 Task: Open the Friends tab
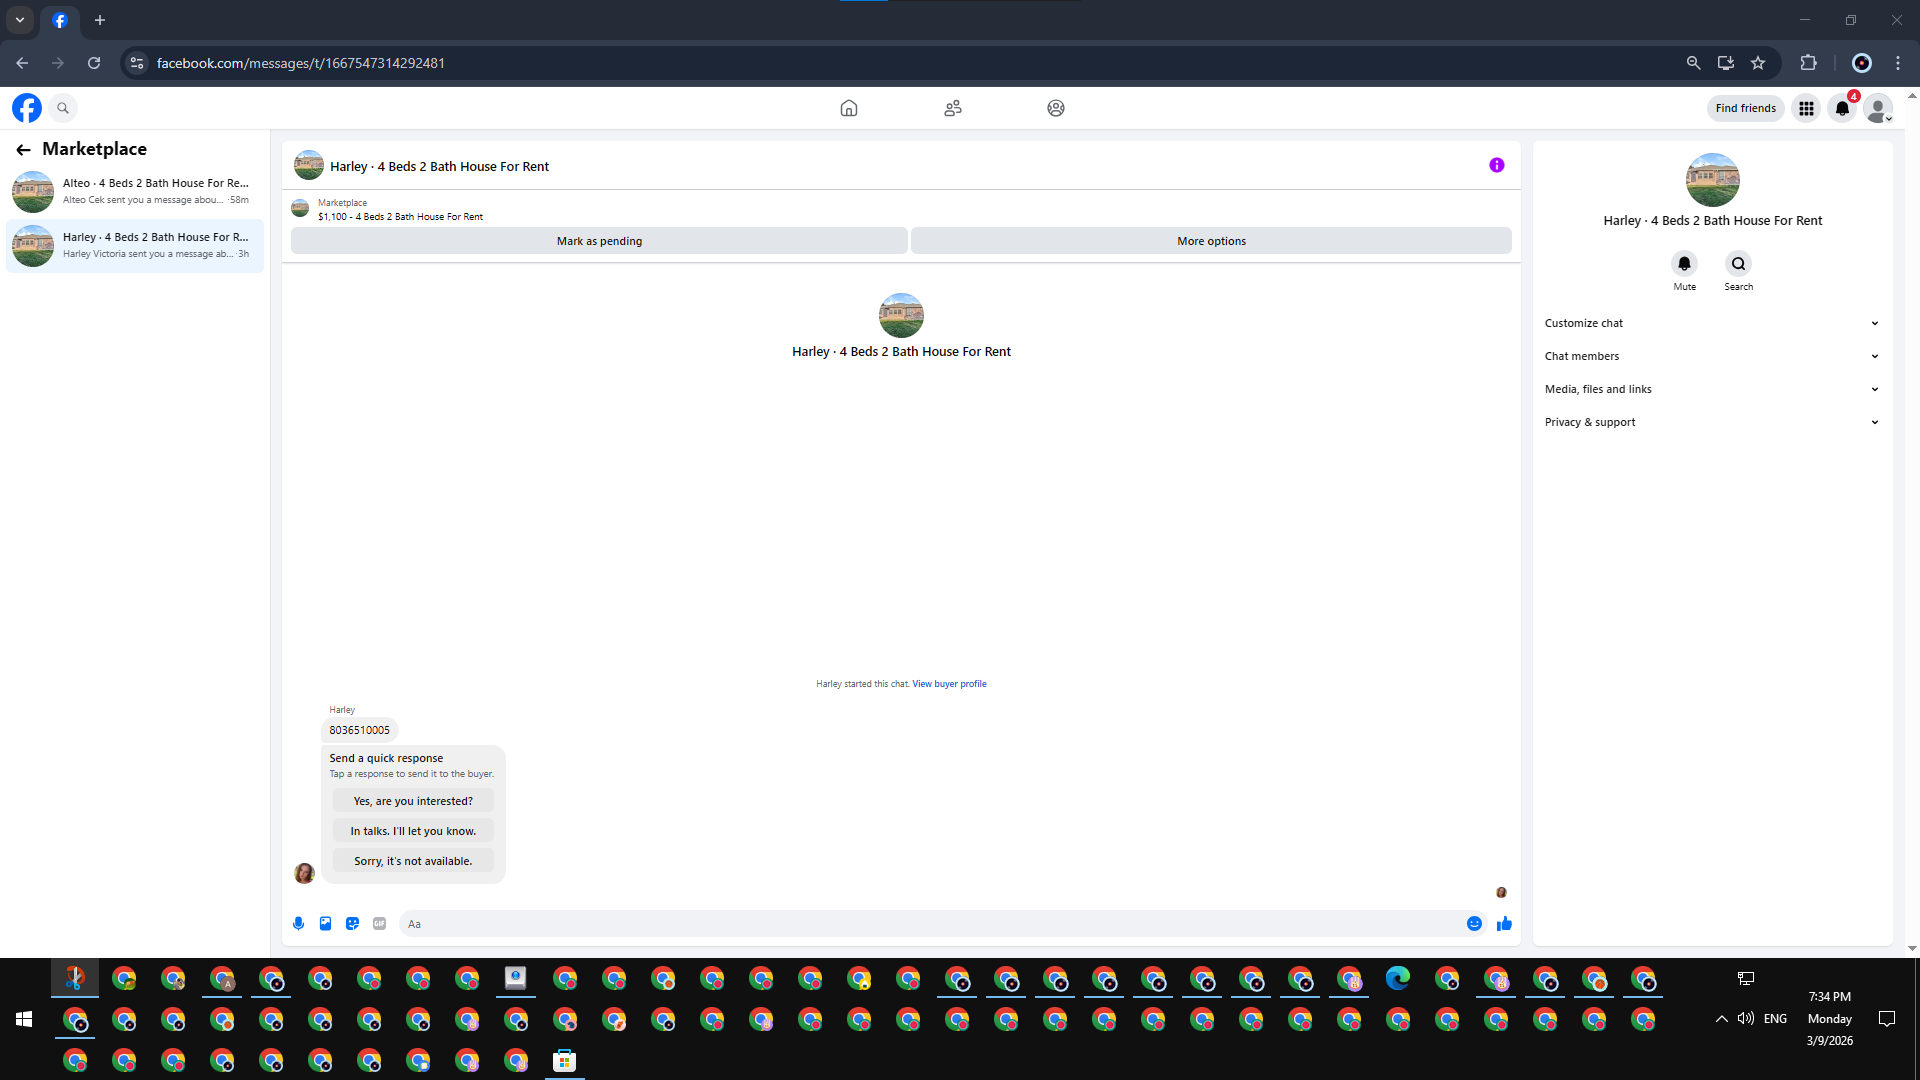952,108
